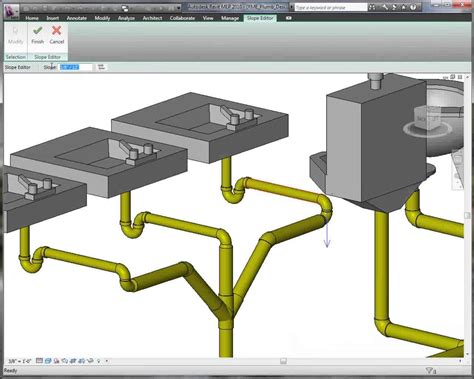
Task: Open the Visual Style icon in view control bar
Action: click(48, 361)
